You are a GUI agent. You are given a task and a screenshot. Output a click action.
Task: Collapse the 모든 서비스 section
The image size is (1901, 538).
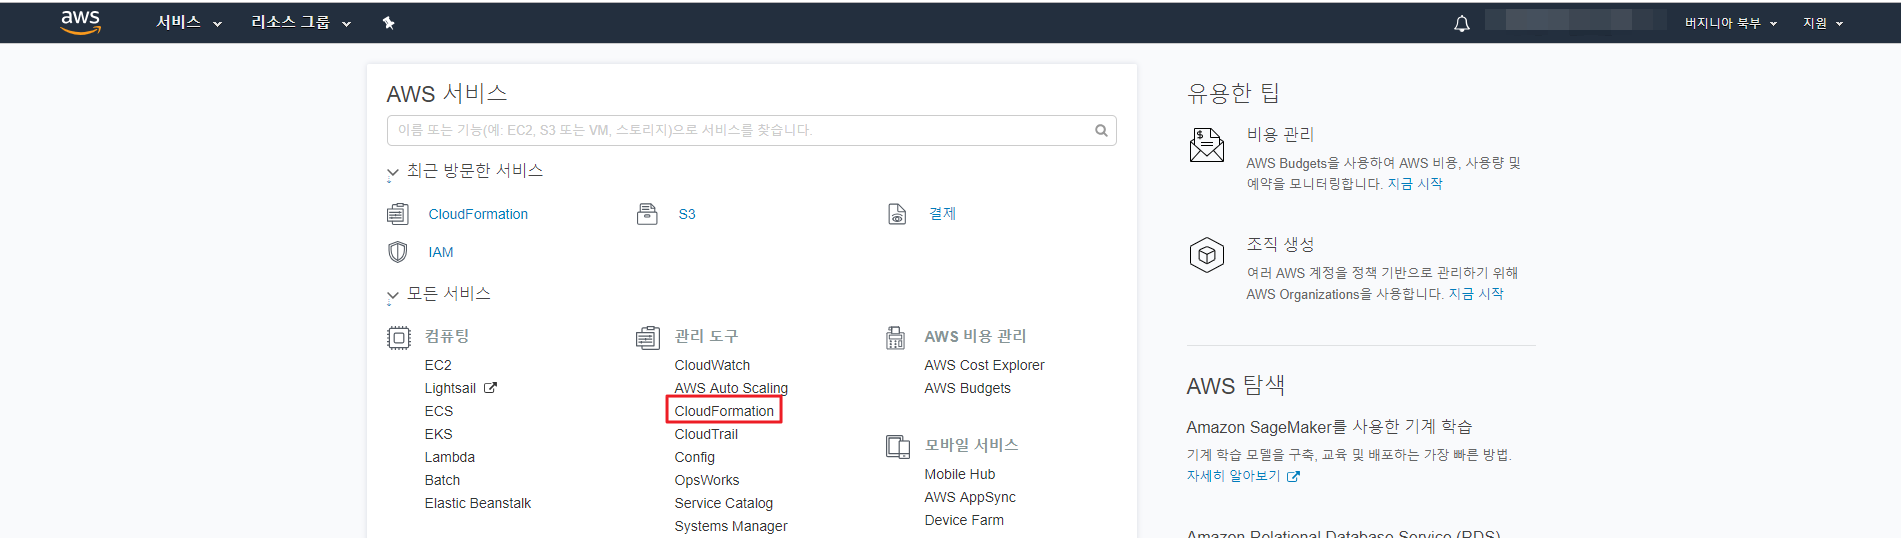click(x=393, y=295)
